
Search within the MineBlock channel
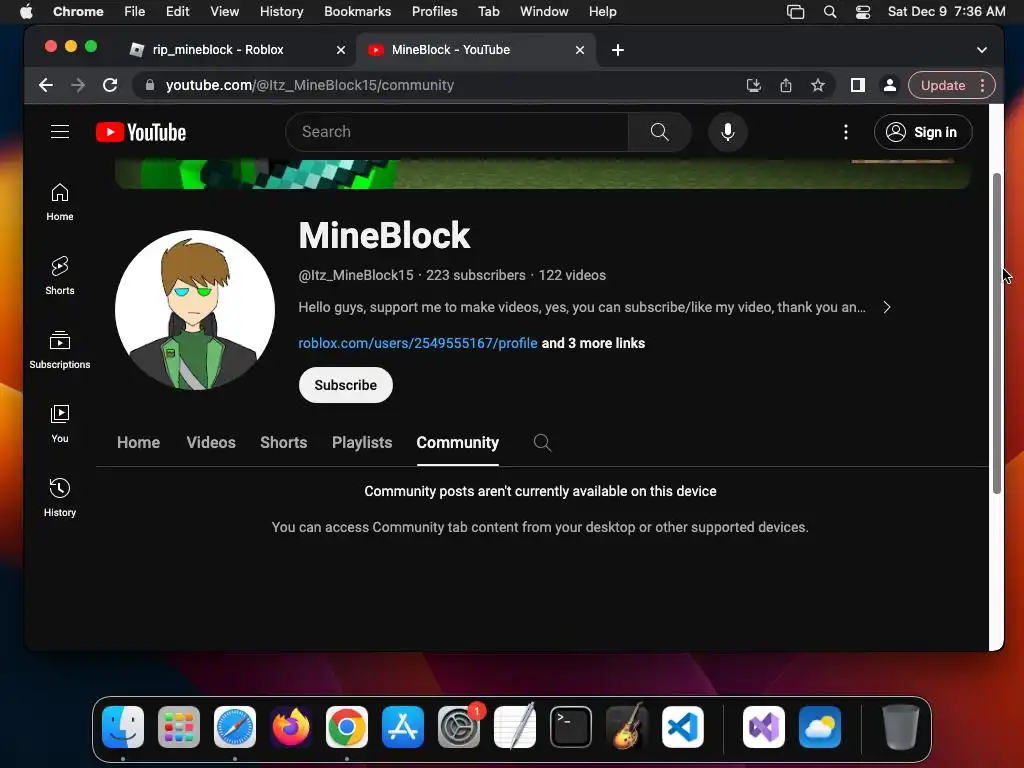pos(542,443)
